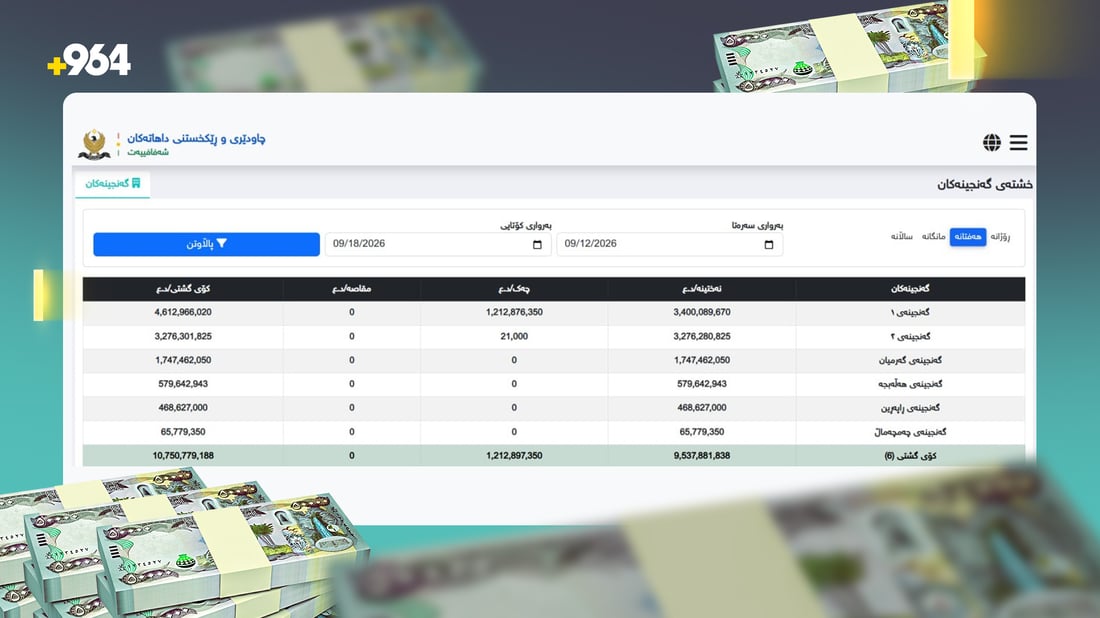
Task: Click total cash sum 9,537,881,838
Action: click(702, 455)
